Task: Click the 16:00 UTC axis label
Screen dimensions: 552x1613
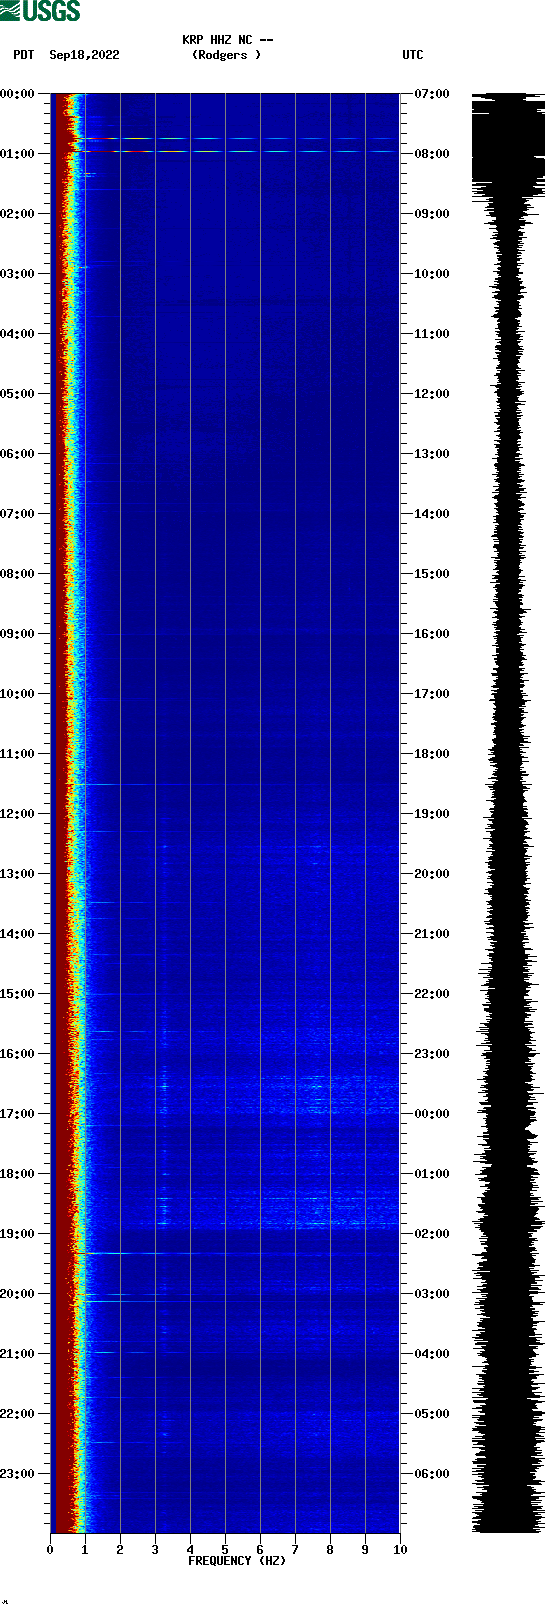Action: click(x=432, y=634)
